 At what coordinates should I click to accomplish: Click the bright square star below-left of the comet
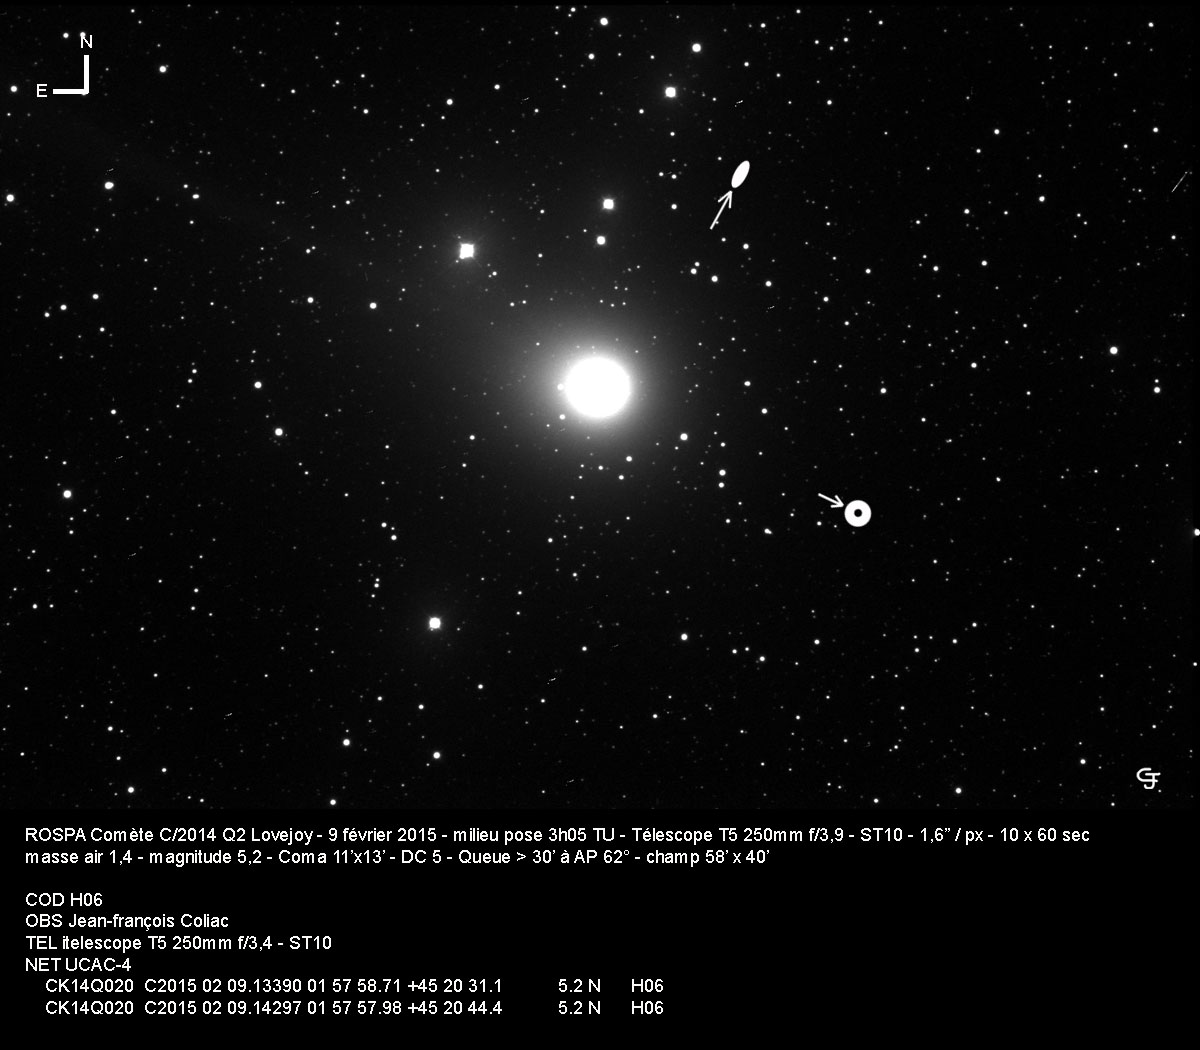click(x=434, y=623)
